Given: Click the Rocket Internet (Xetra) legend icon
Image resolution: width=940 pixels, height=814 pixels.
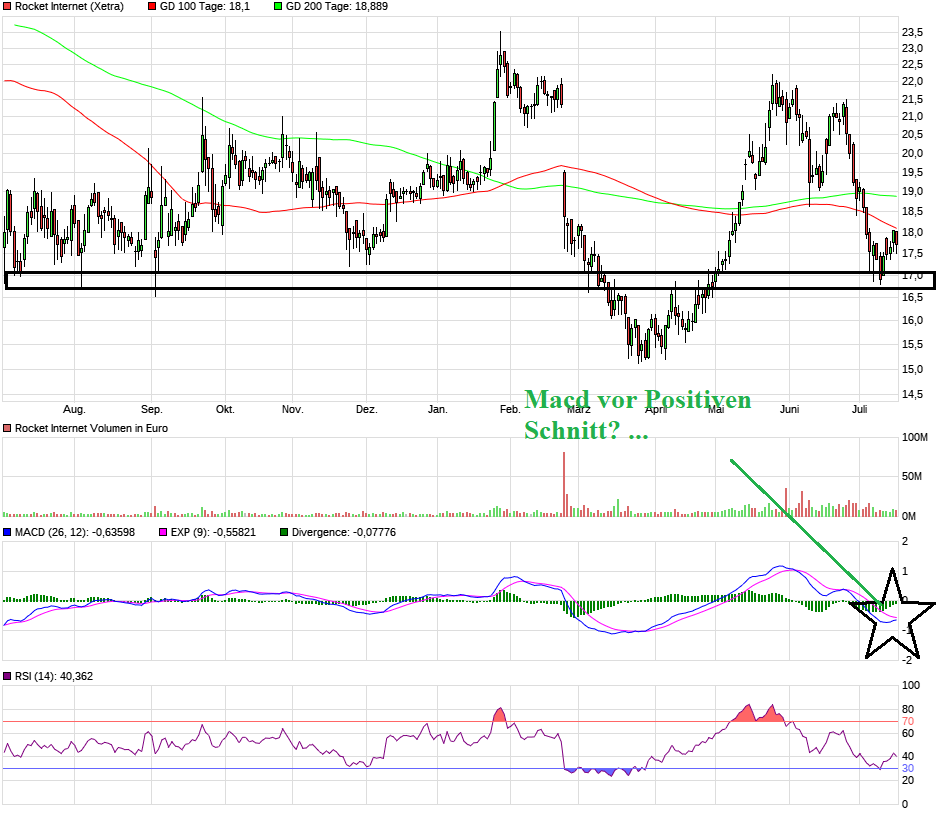Looking at the screenshot, I should point(8,7).
